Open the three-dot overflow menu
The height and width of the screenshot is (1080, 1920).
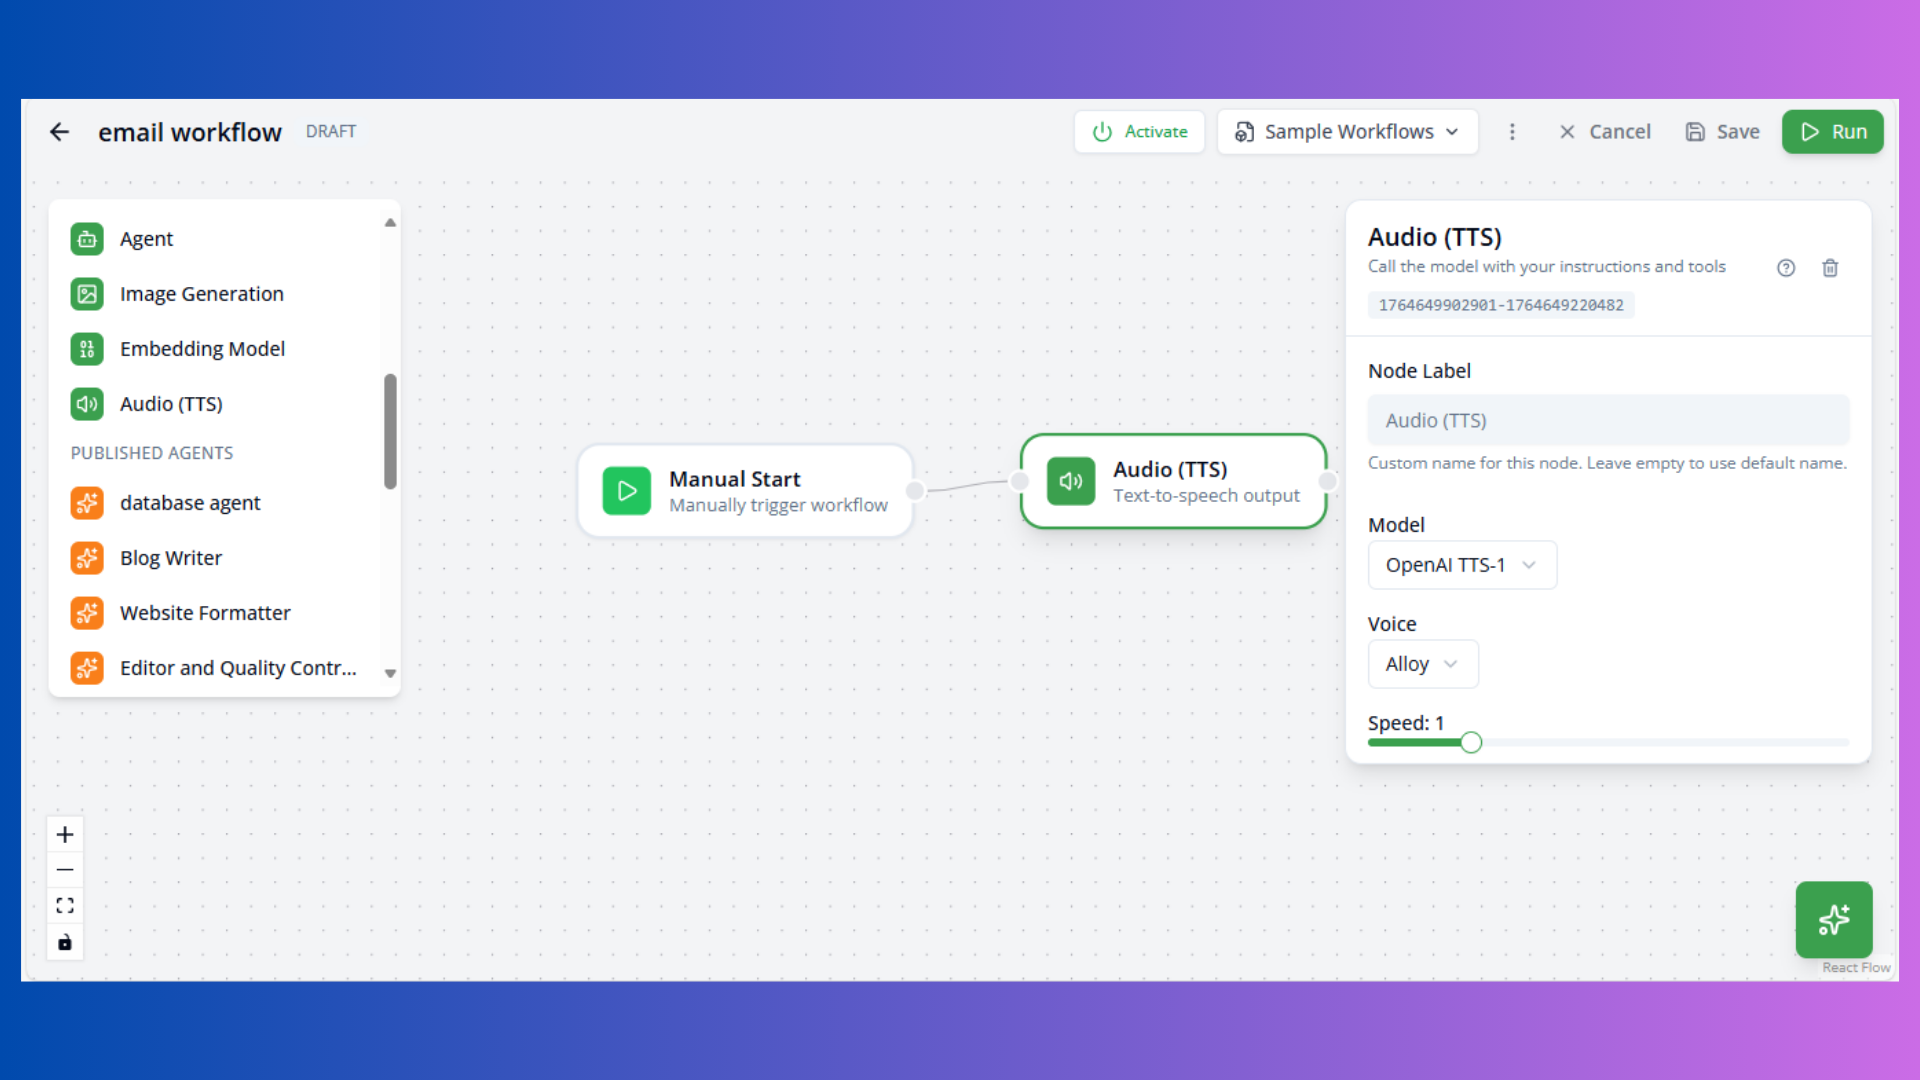(1512, 131)
